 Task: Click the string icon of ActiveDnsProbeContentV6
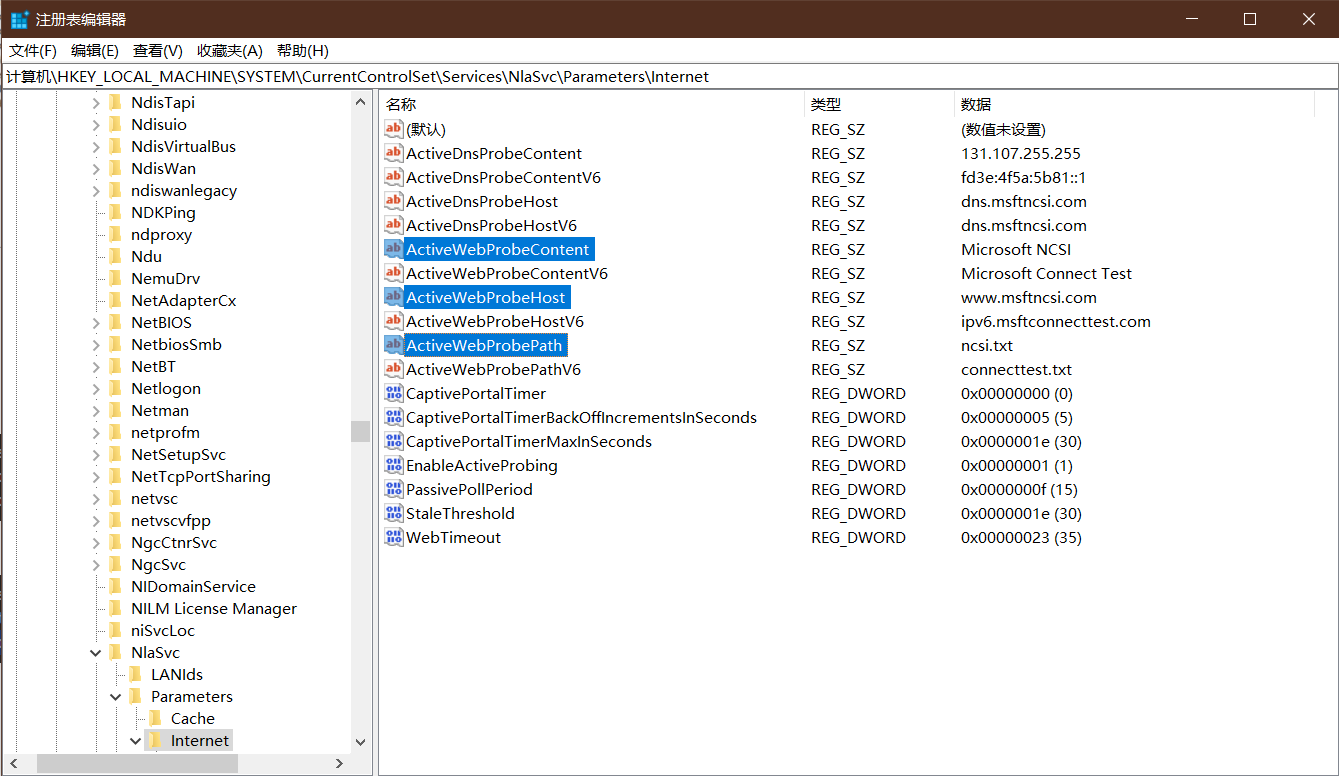394,177
